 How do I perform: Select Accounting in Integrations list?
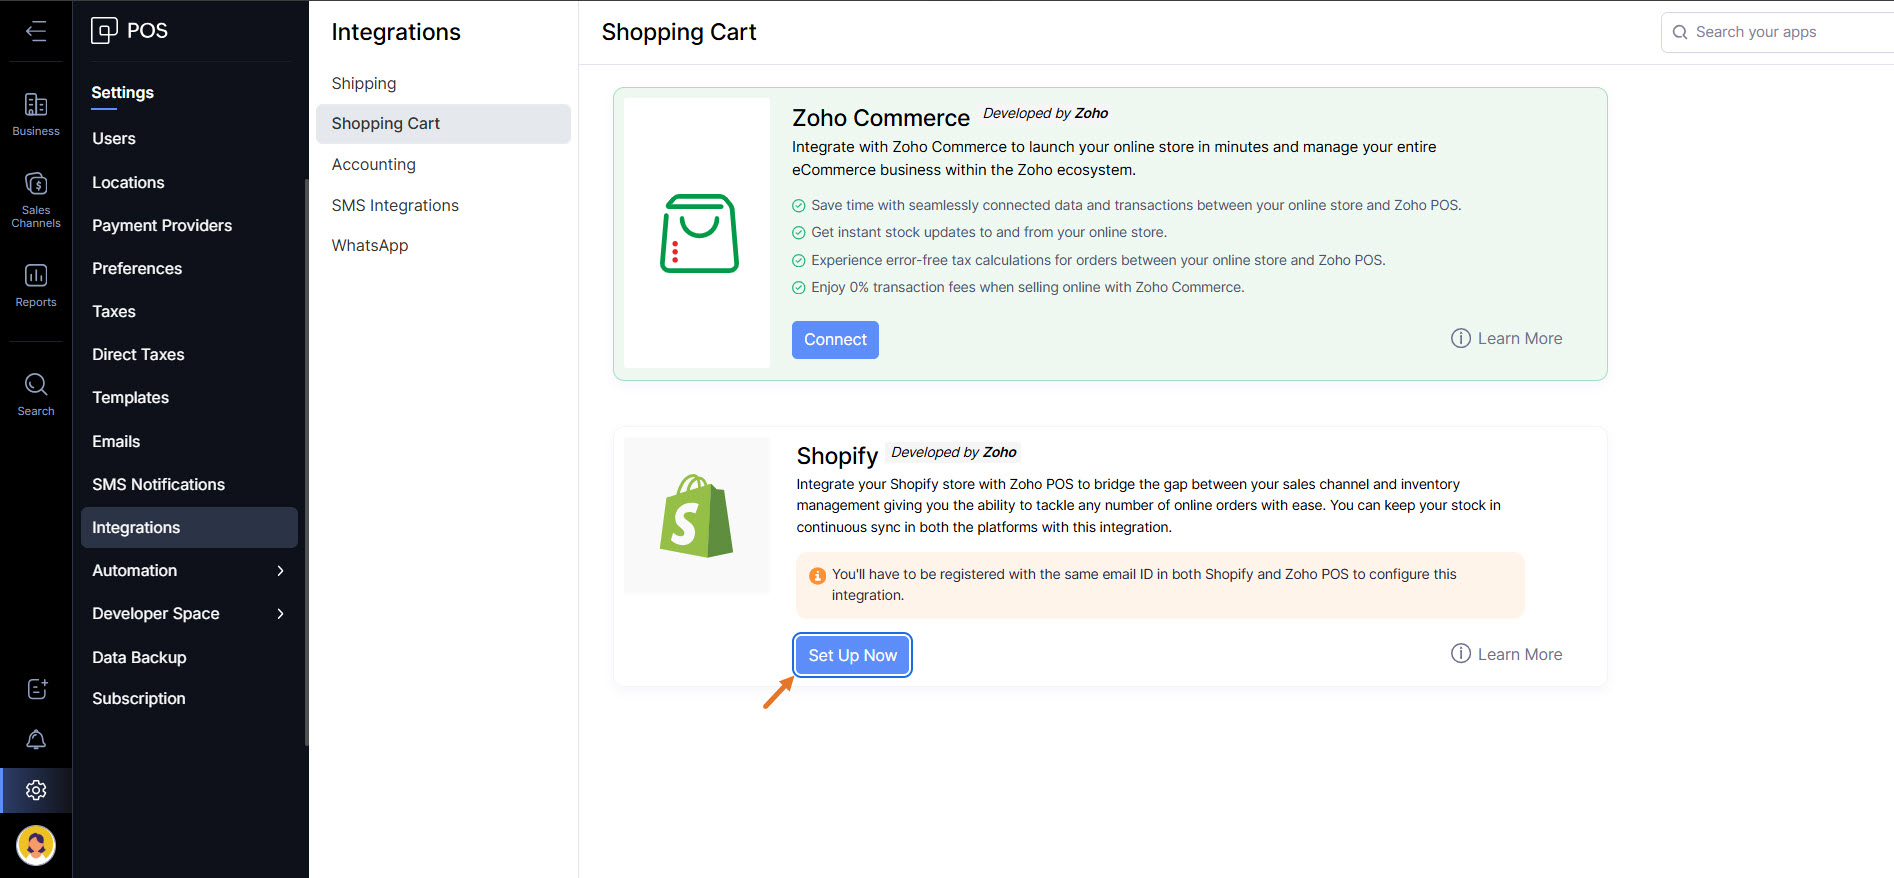point(374,164)
